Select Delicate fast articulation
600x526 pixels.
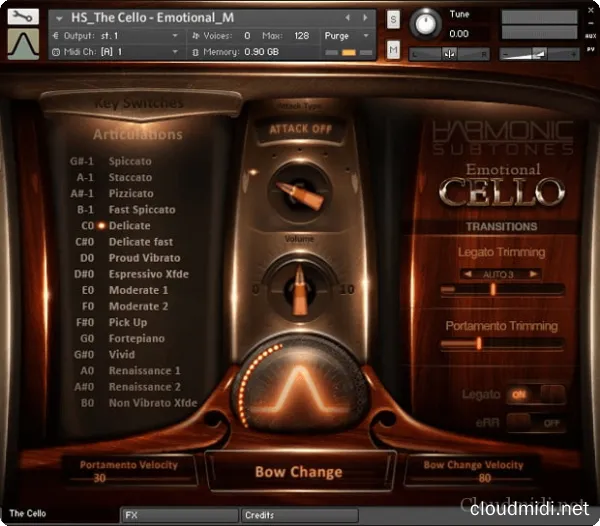coord(141,242)
